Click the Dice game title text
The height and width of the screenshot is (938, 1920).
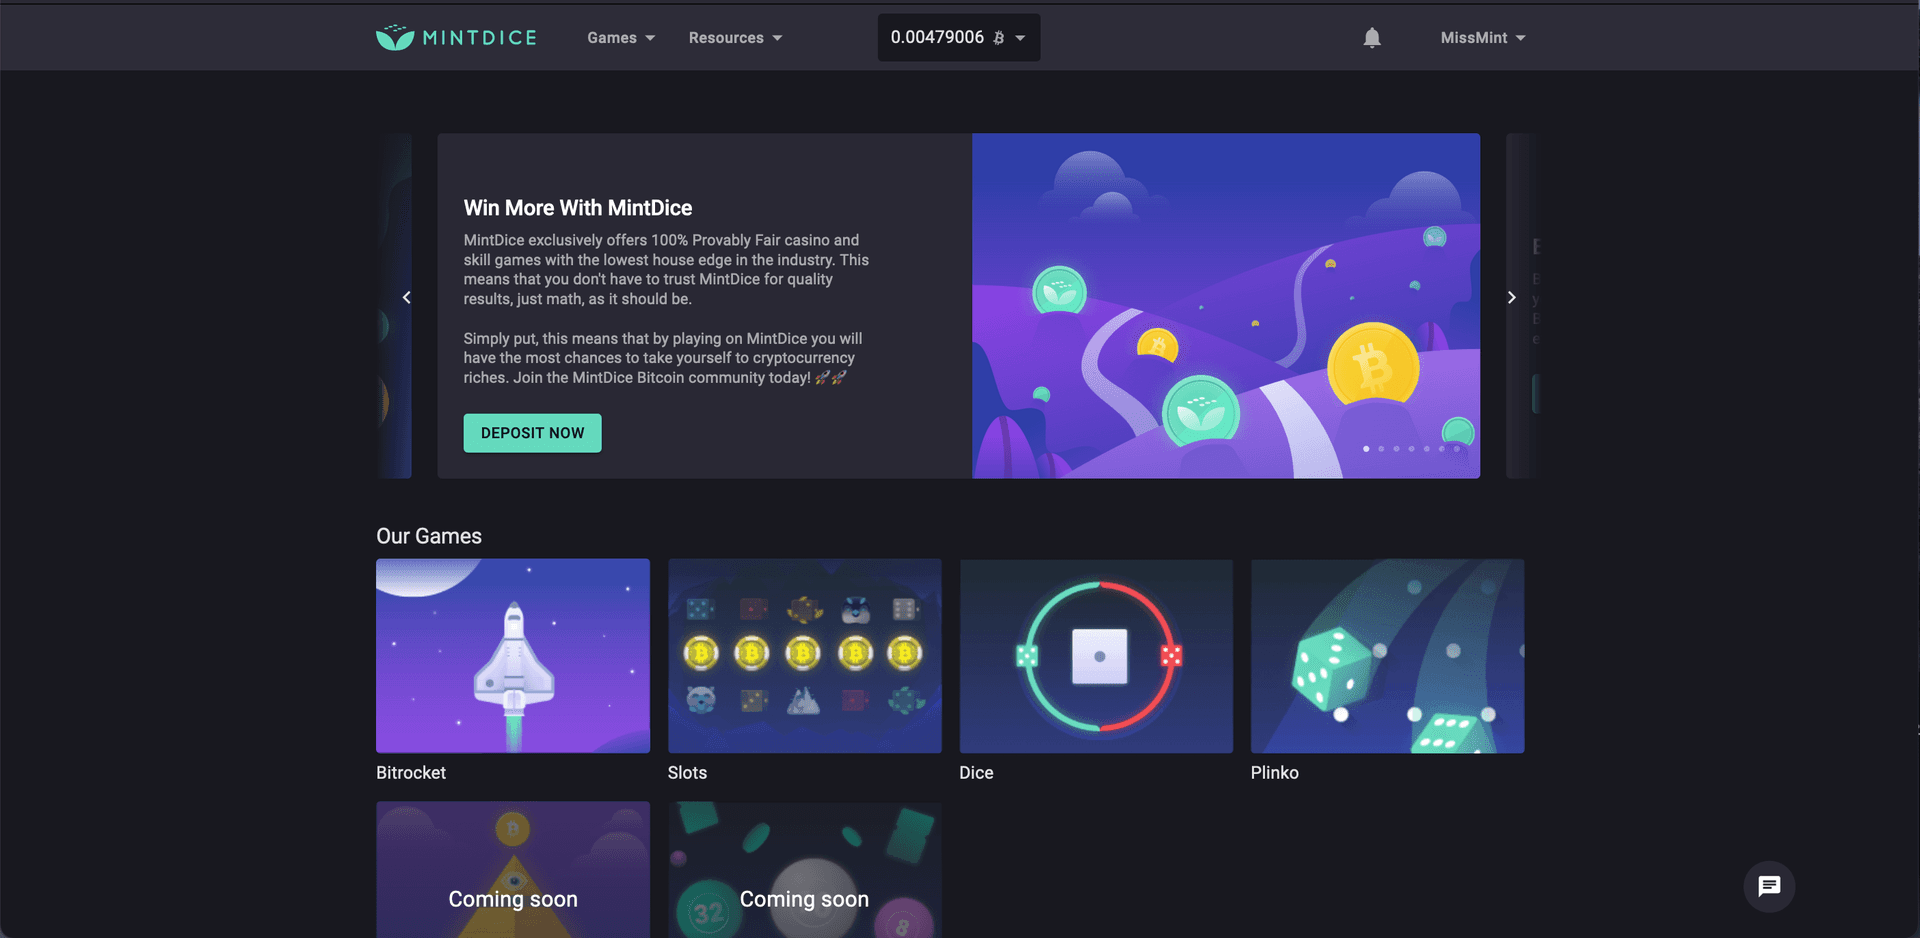(x=976, y=773)
